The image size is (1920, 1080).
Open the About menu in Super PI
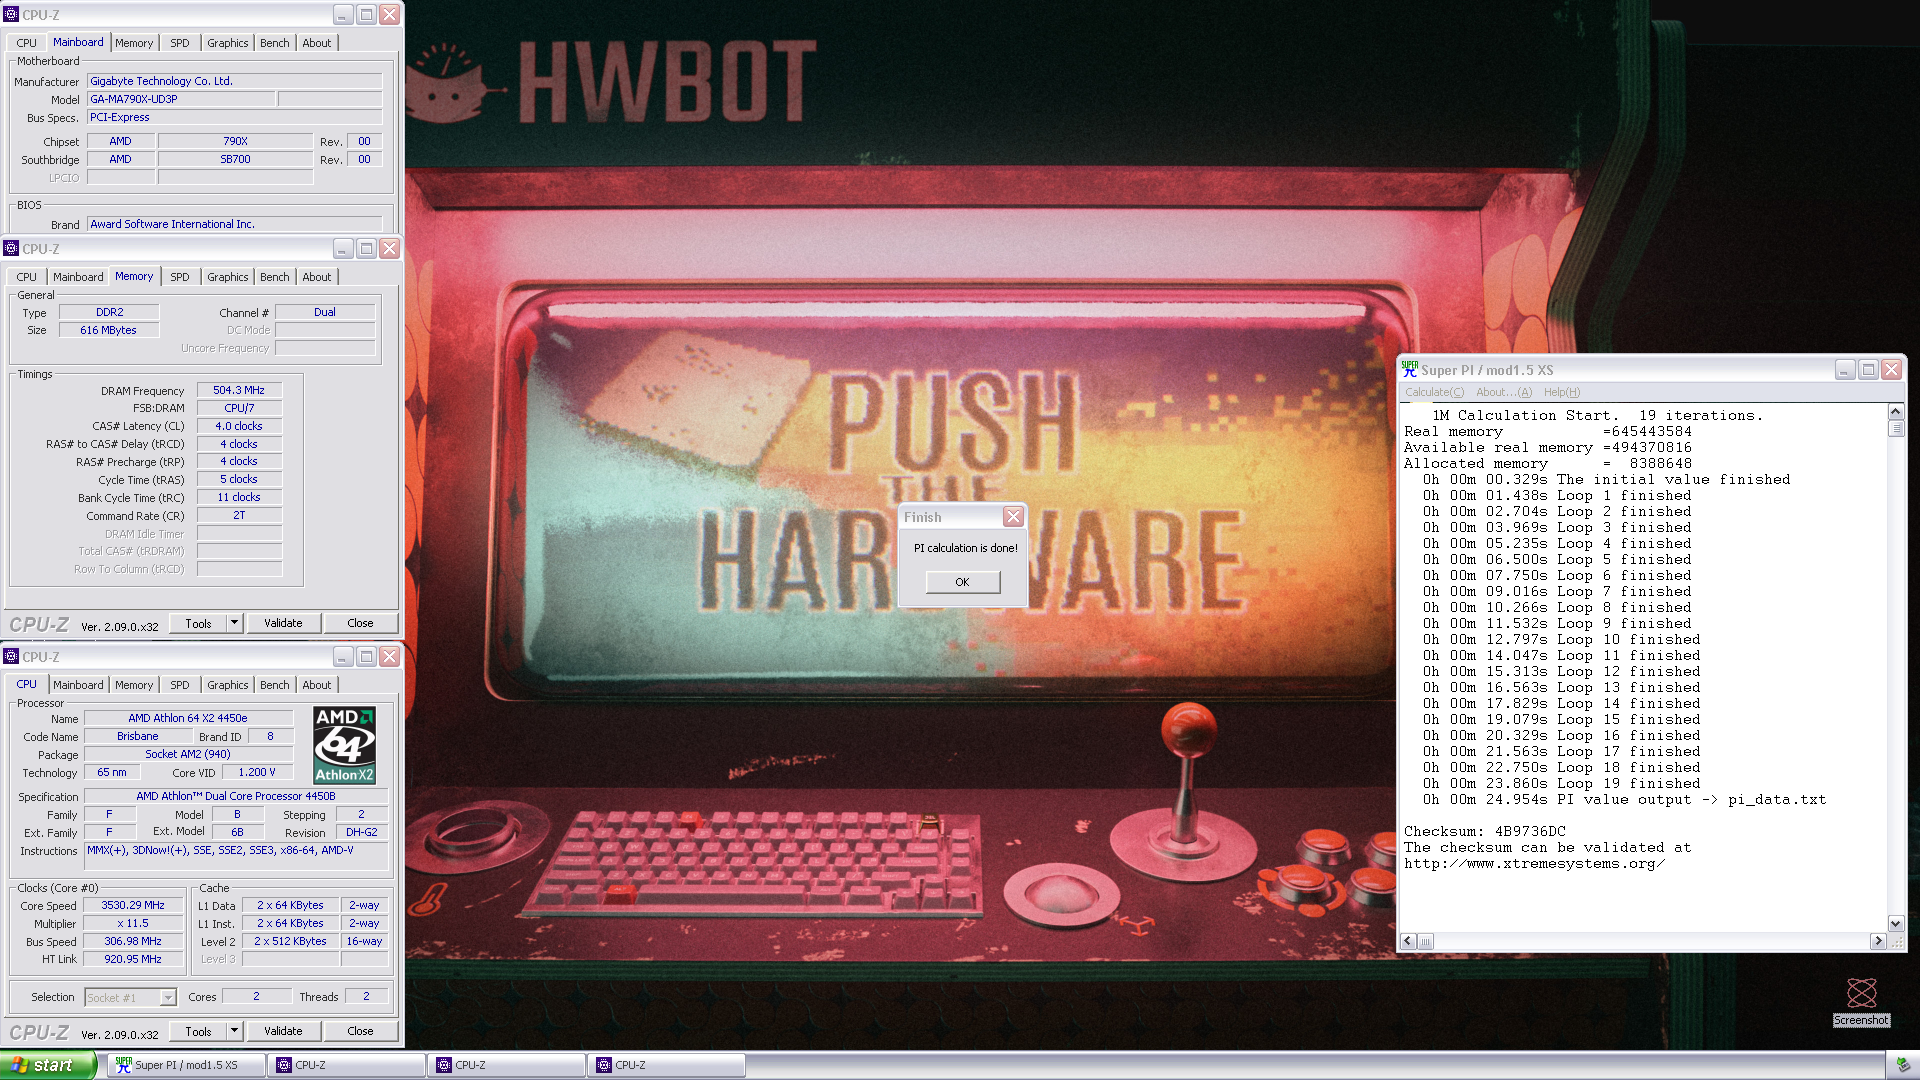[1503, 392]
